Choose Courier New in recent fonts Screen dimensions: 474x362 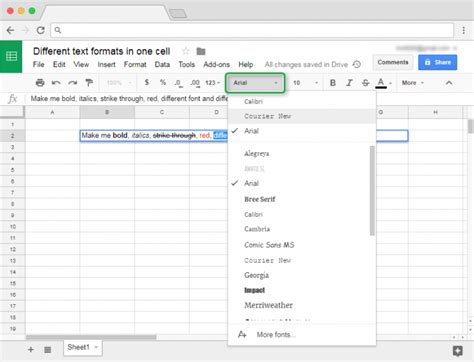tap(302, 116)
